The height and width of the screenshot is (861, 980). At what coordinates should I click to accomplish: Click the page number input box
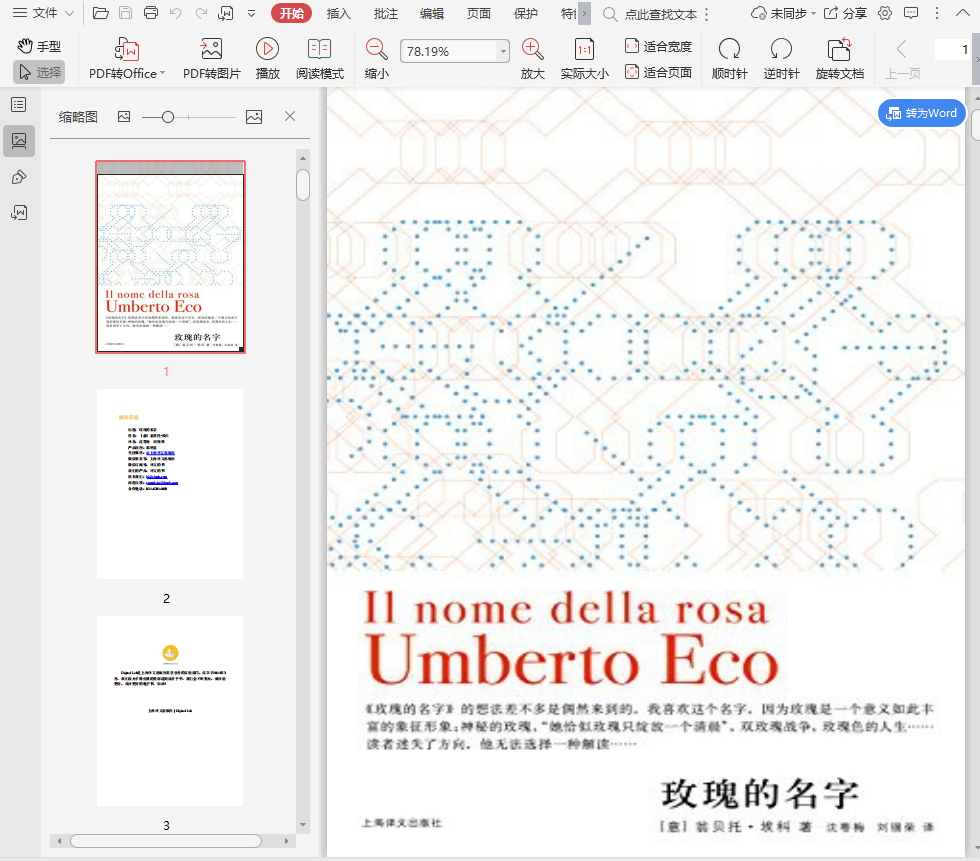[952, 49]
